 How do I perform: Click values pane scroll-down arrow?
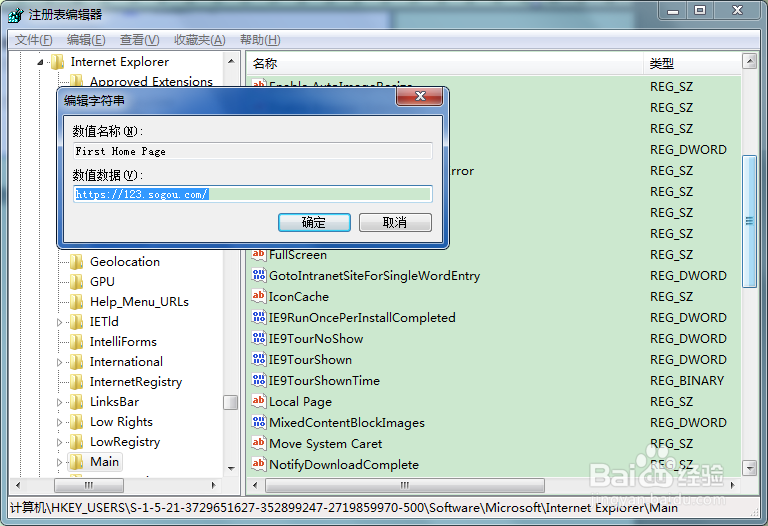click(749, 468)
